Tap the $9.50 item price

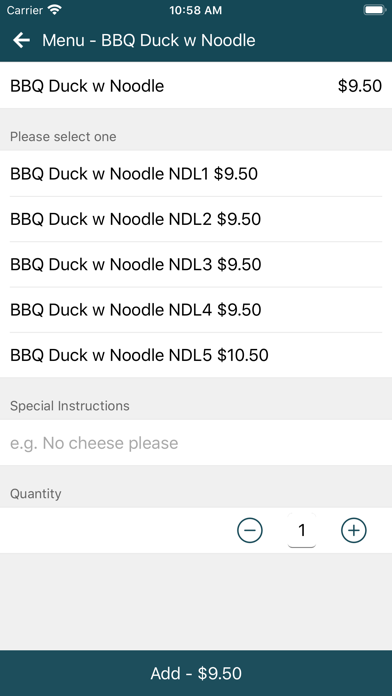point(360,86)
